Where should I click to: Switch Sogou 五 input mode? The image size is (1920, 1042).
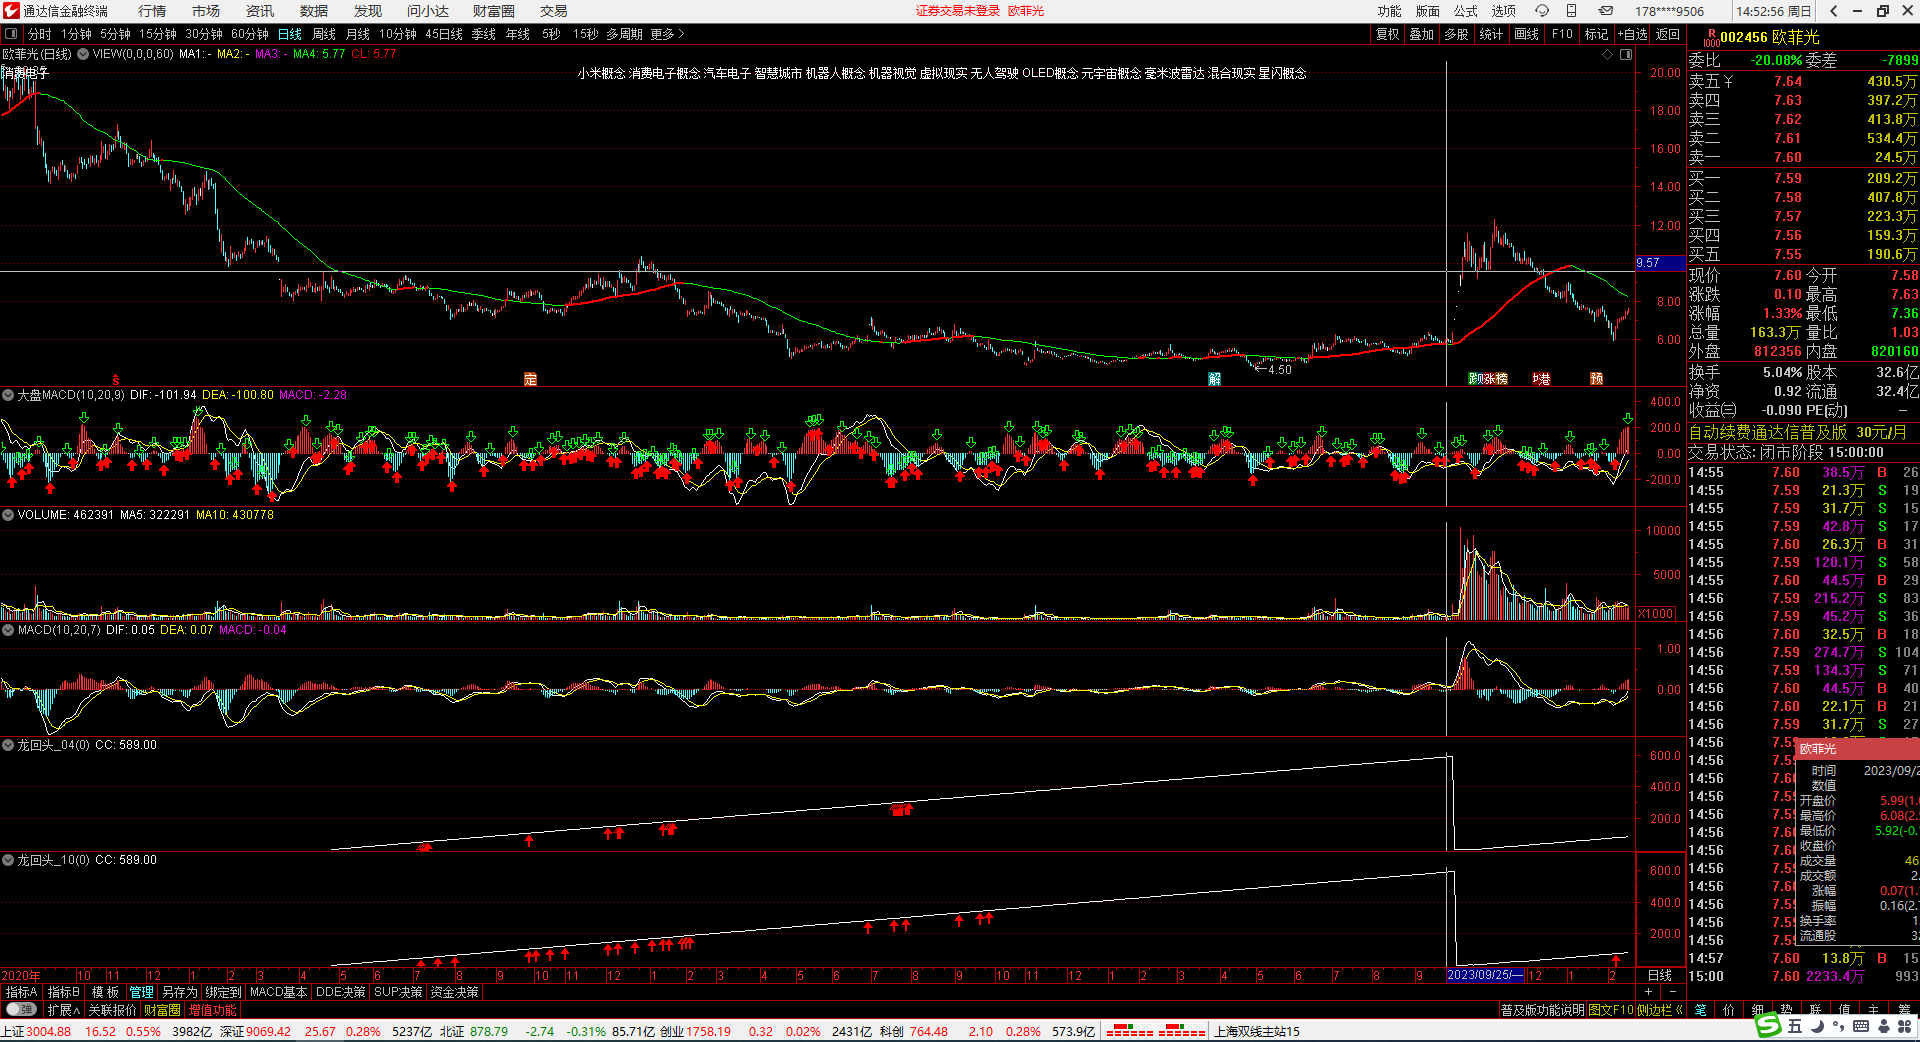[1795, 1026]
